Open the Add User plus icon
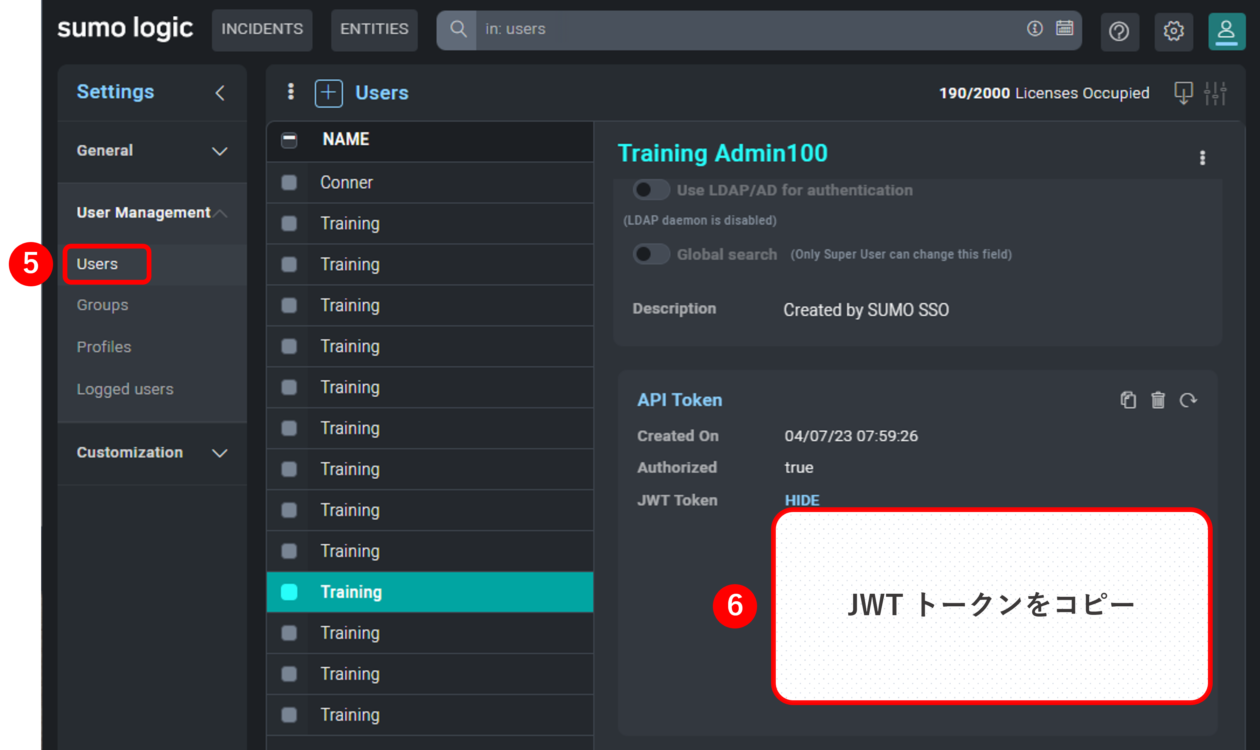 pyautogui.click(x=328, y=92)
